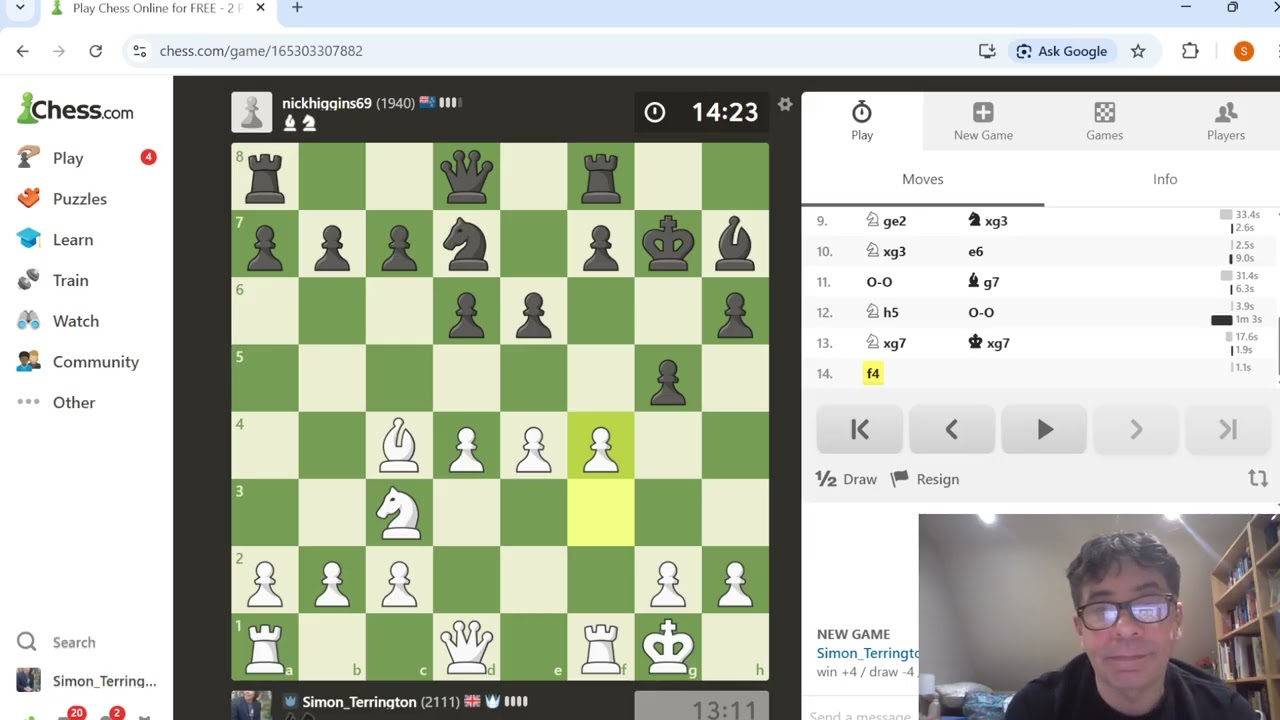
Task: Click the Simon_Terringto link under NEW GAME
Action: (x=868, y=653)
